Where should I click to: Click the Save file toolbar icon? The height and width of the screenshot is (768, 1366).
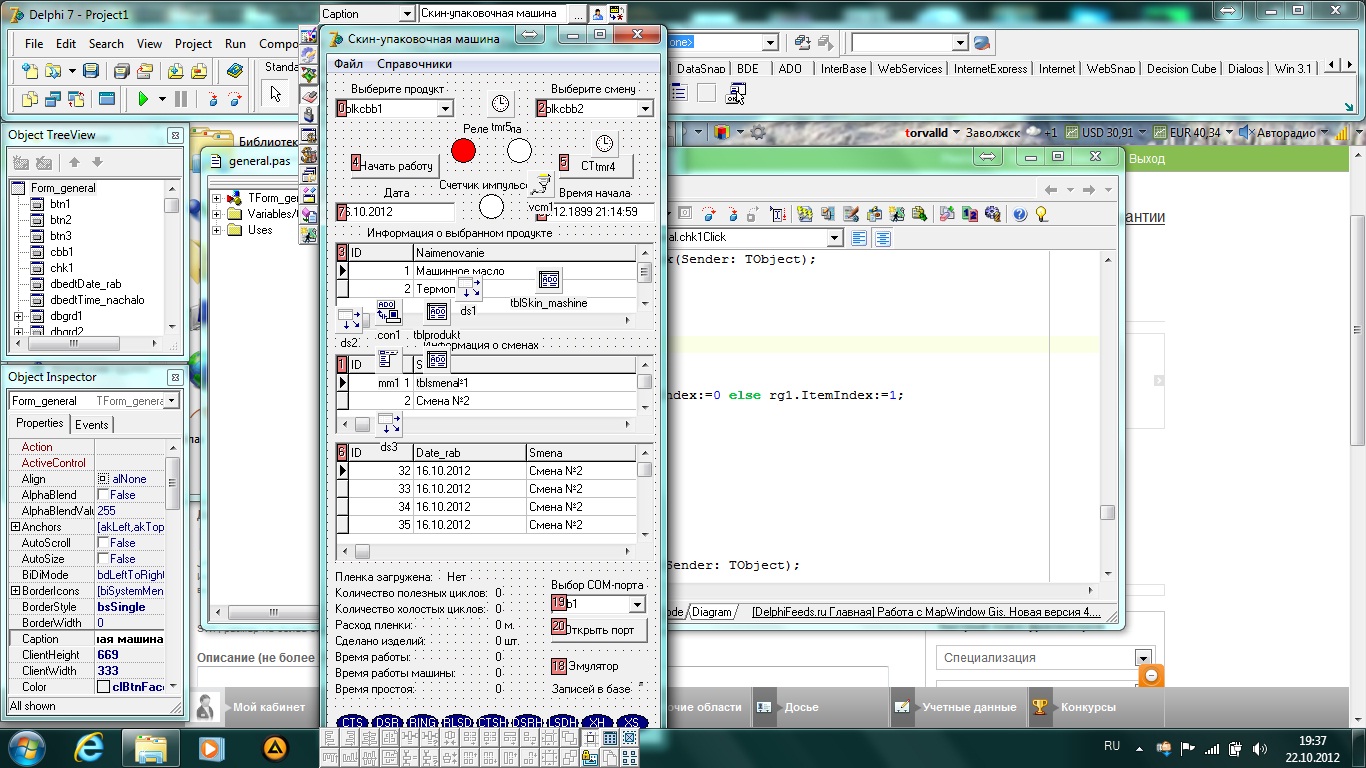click(x=91, y=71)
